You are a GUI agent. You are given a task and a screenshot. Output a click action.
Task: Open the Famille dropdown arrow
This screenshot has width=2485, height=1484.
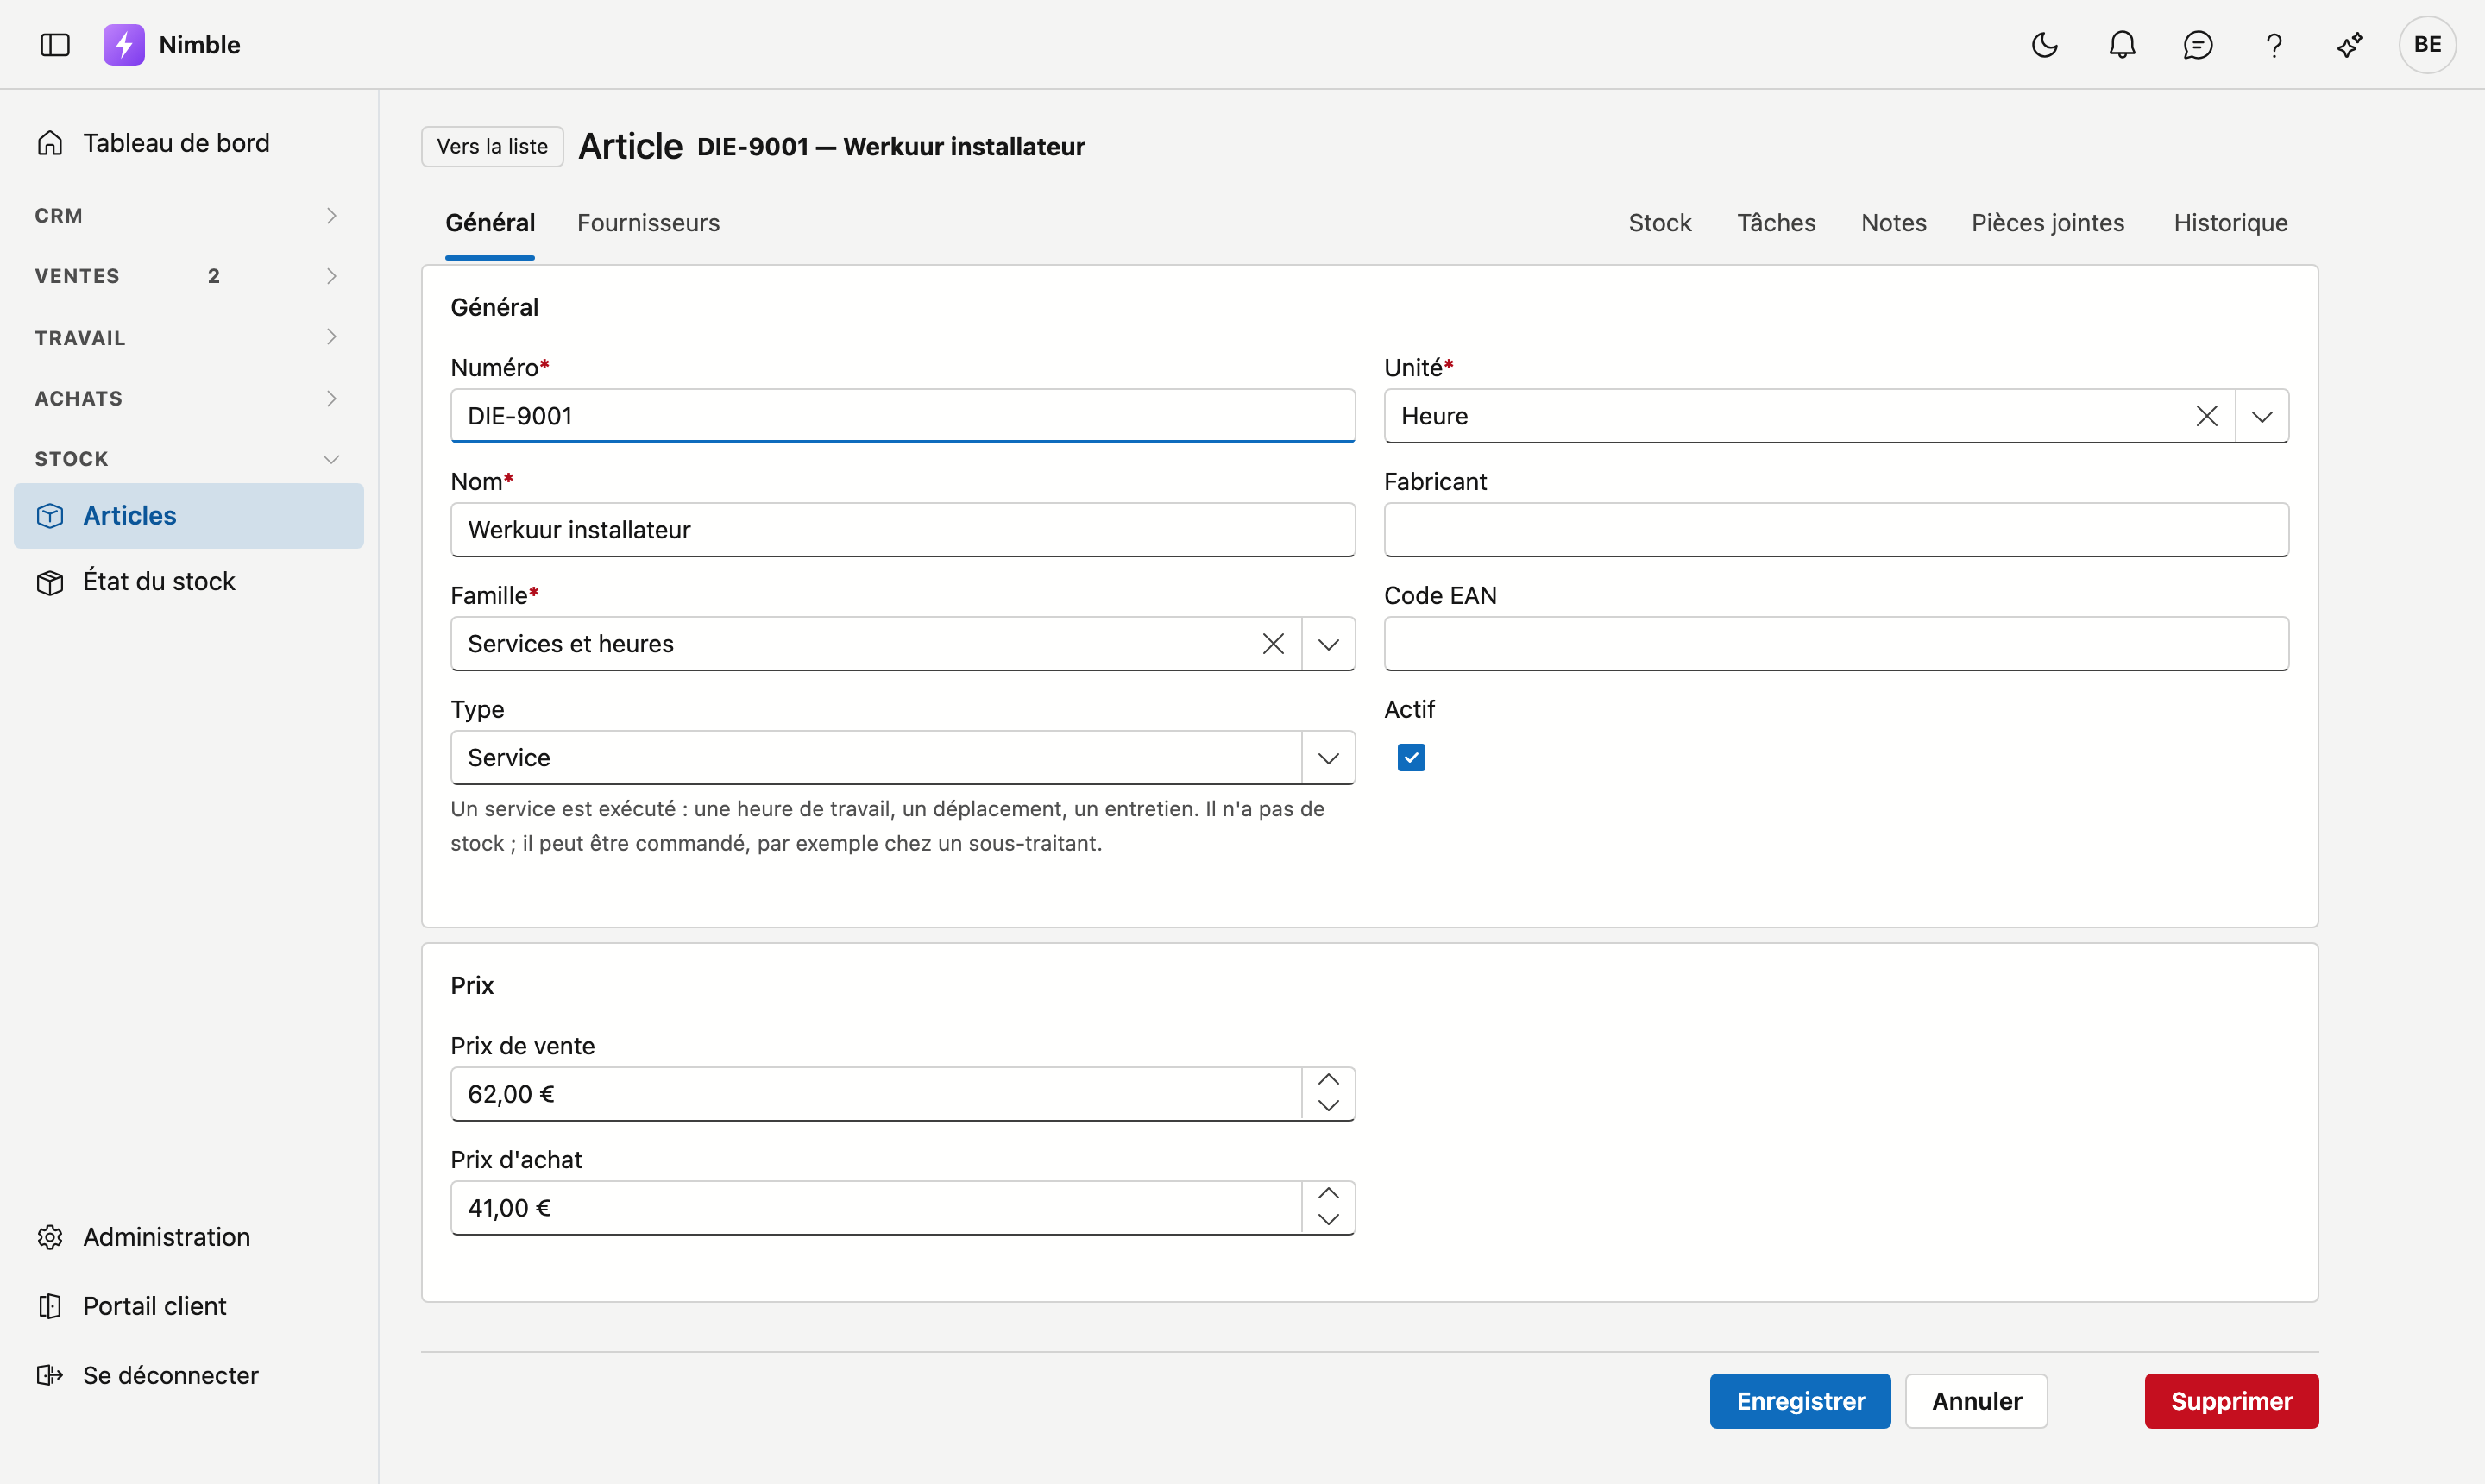pyautogui.click(x=1328, y=644)
